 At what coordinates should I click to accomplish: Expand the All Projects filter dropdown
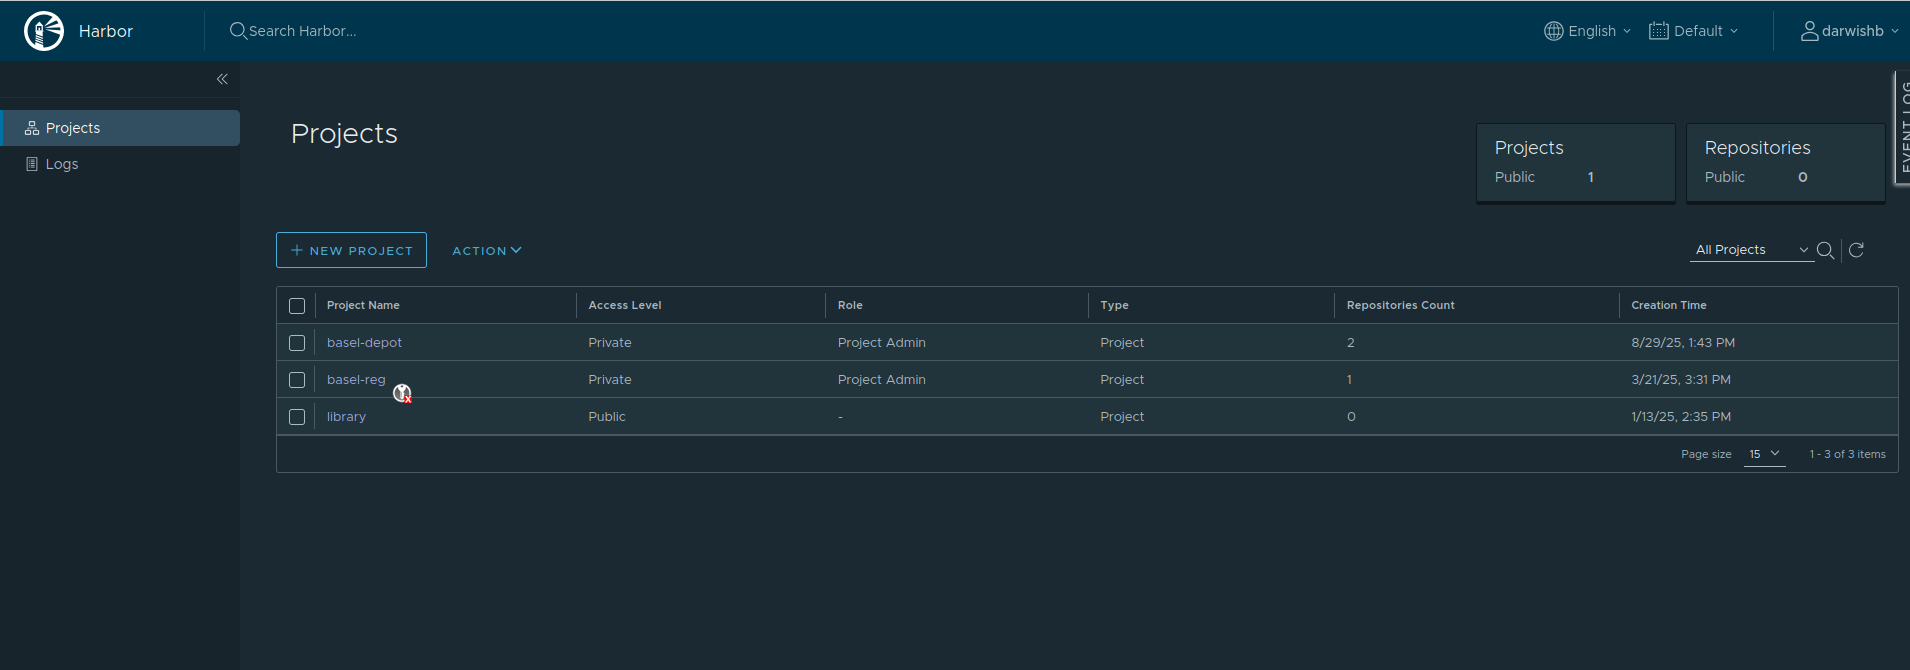(1751, 250)
